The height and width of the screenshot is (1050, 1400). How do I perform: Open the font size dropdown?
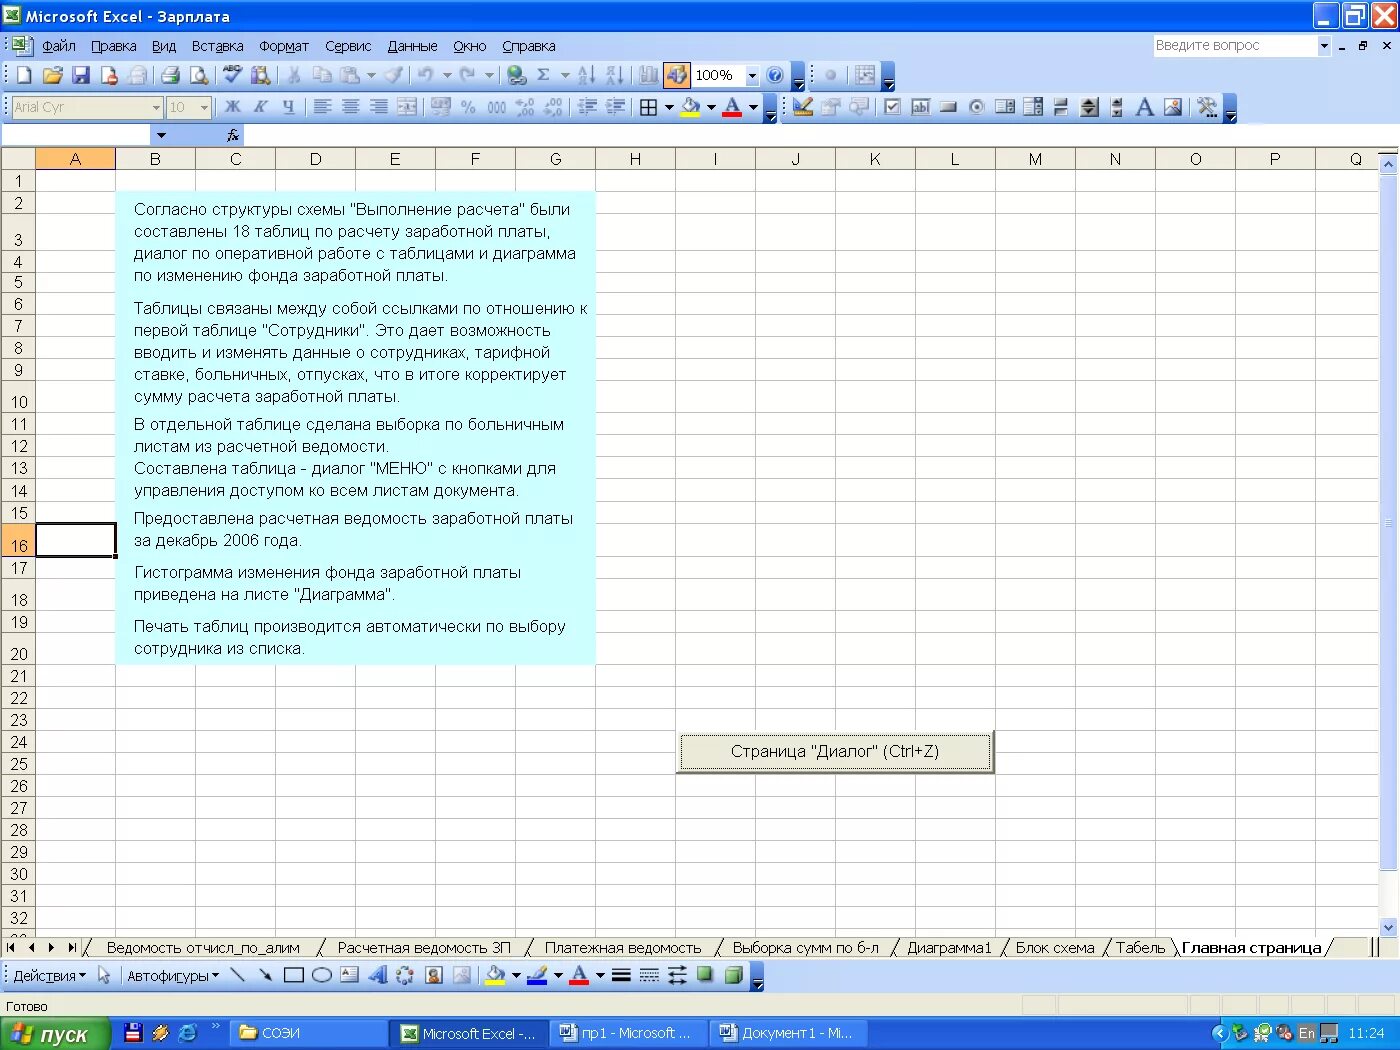point(204,107)
